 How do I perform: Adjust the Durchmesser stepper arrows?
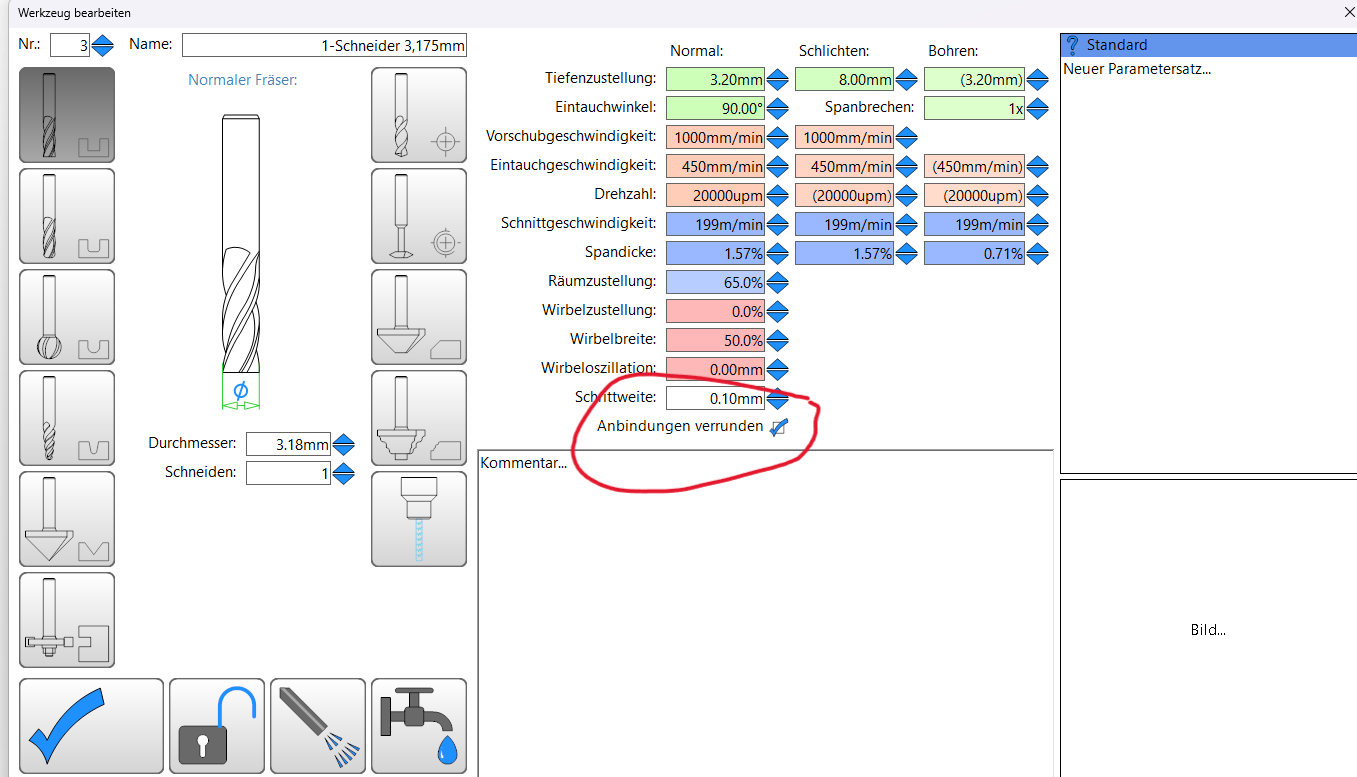344,444
